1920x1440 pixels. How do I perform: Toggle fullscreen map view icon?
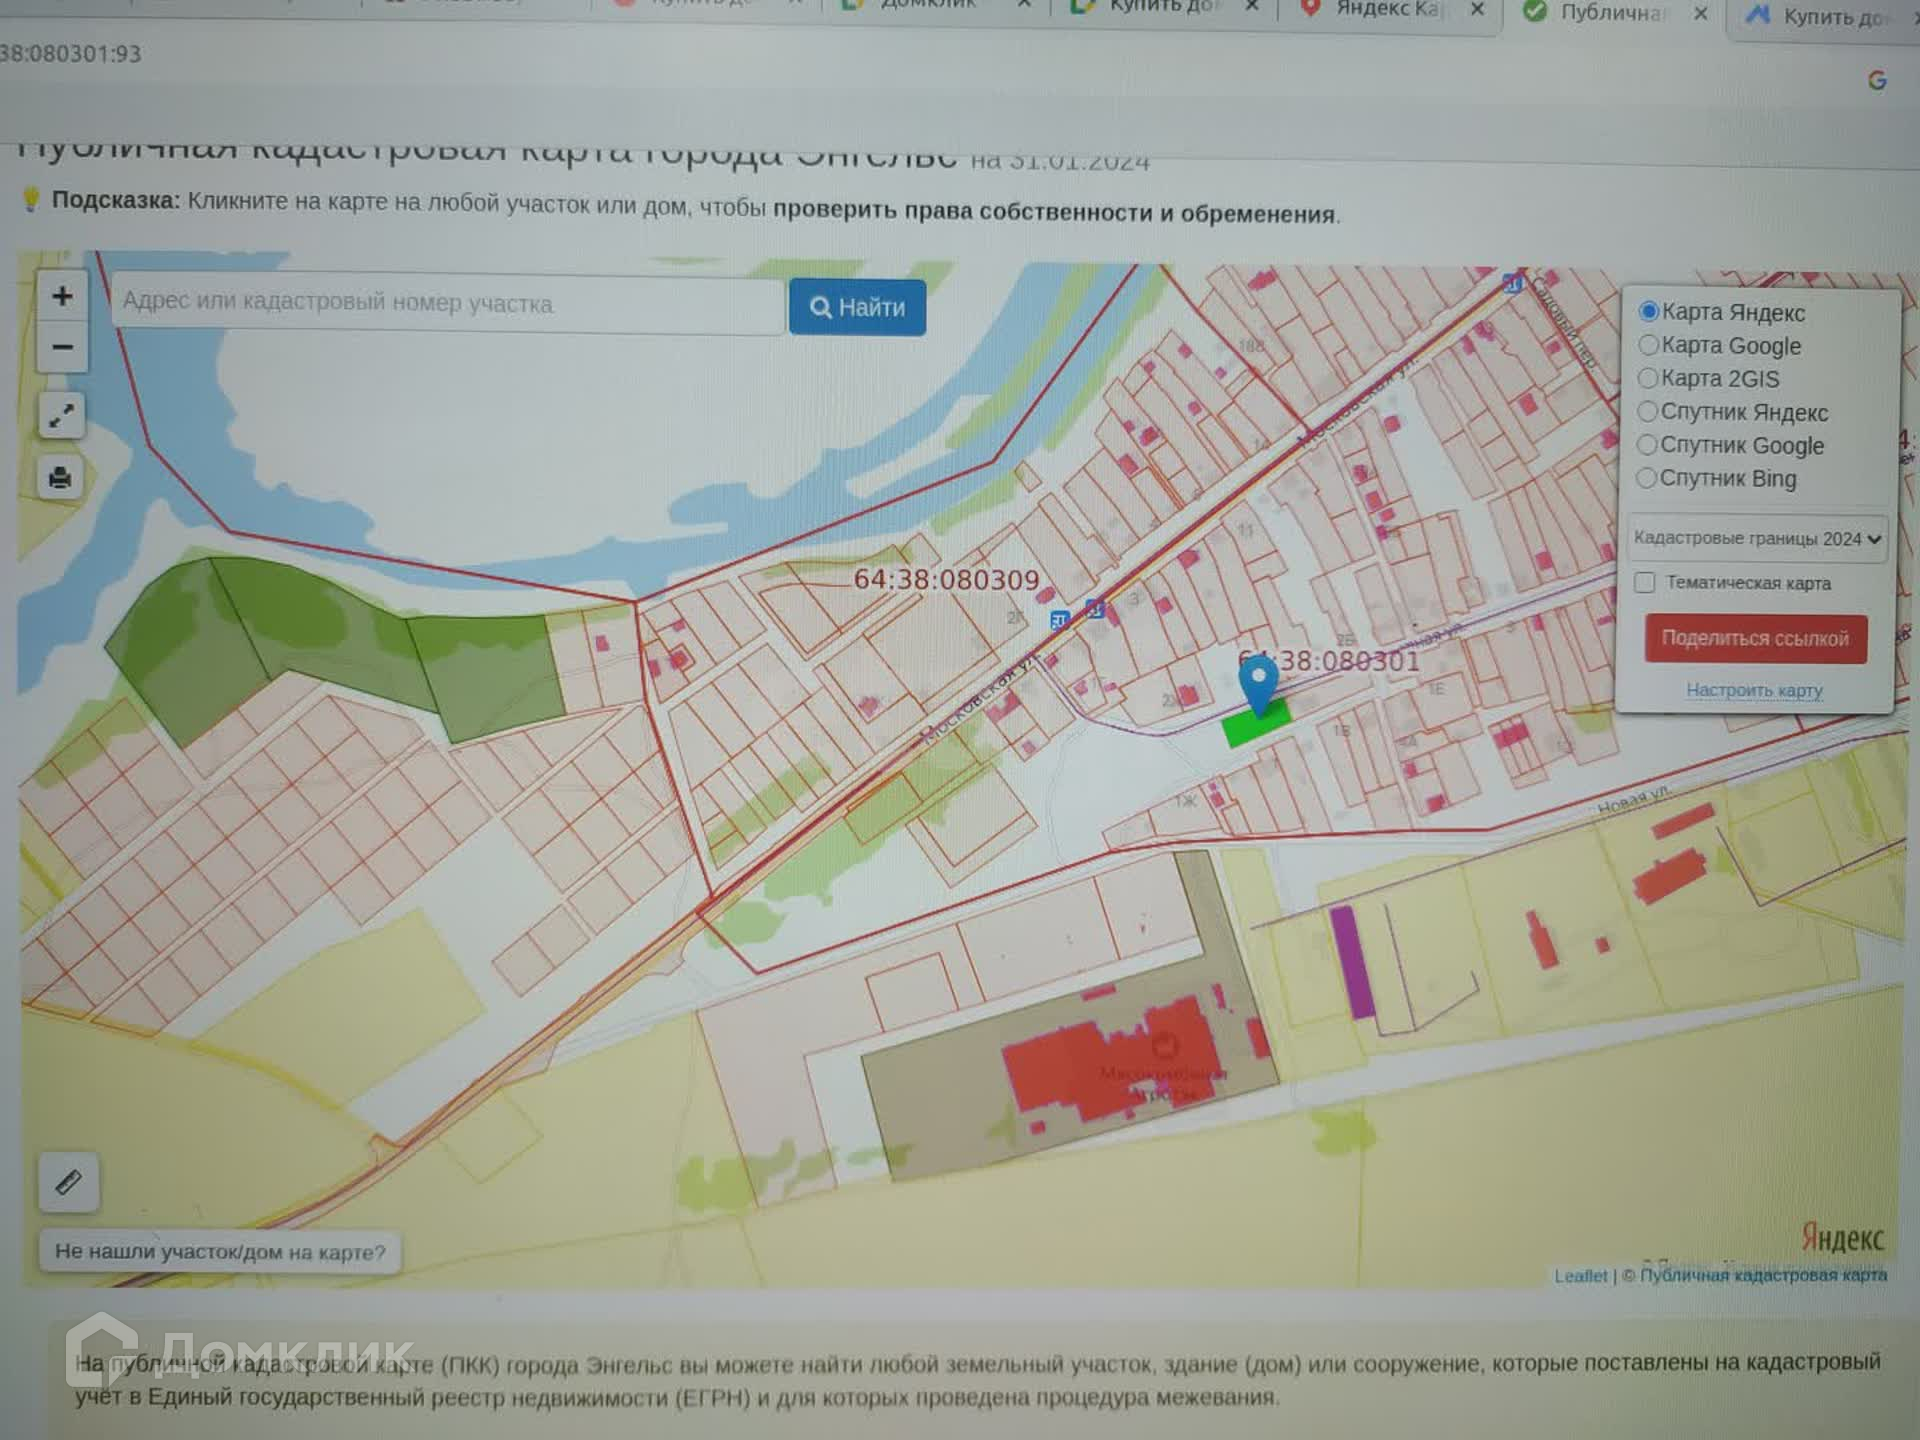(x=61, y=415)
